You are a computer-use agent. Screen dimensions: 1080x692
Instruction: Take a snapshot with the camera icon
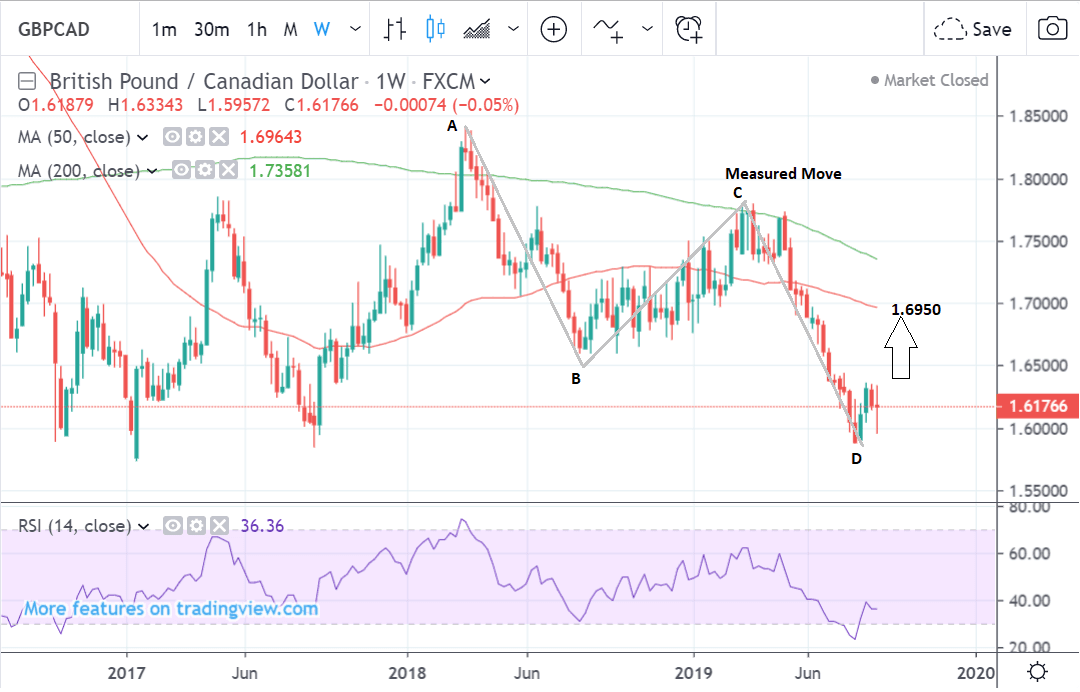click(x=1052, y=29)
